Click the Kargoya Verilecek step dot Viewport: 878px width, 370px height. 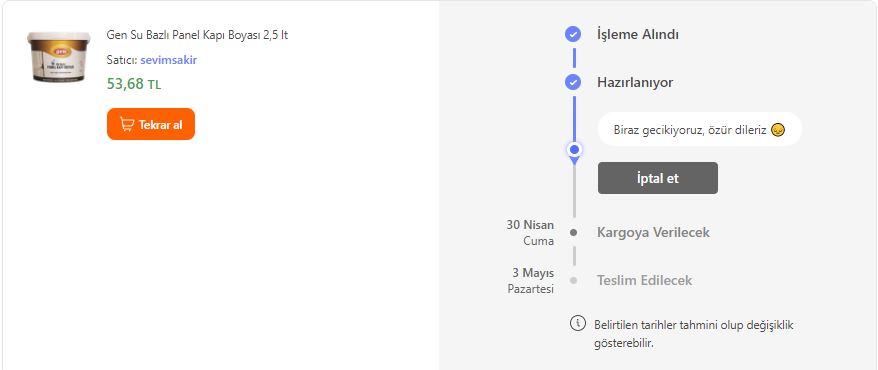pyautogui.click(x=573, y=232)
